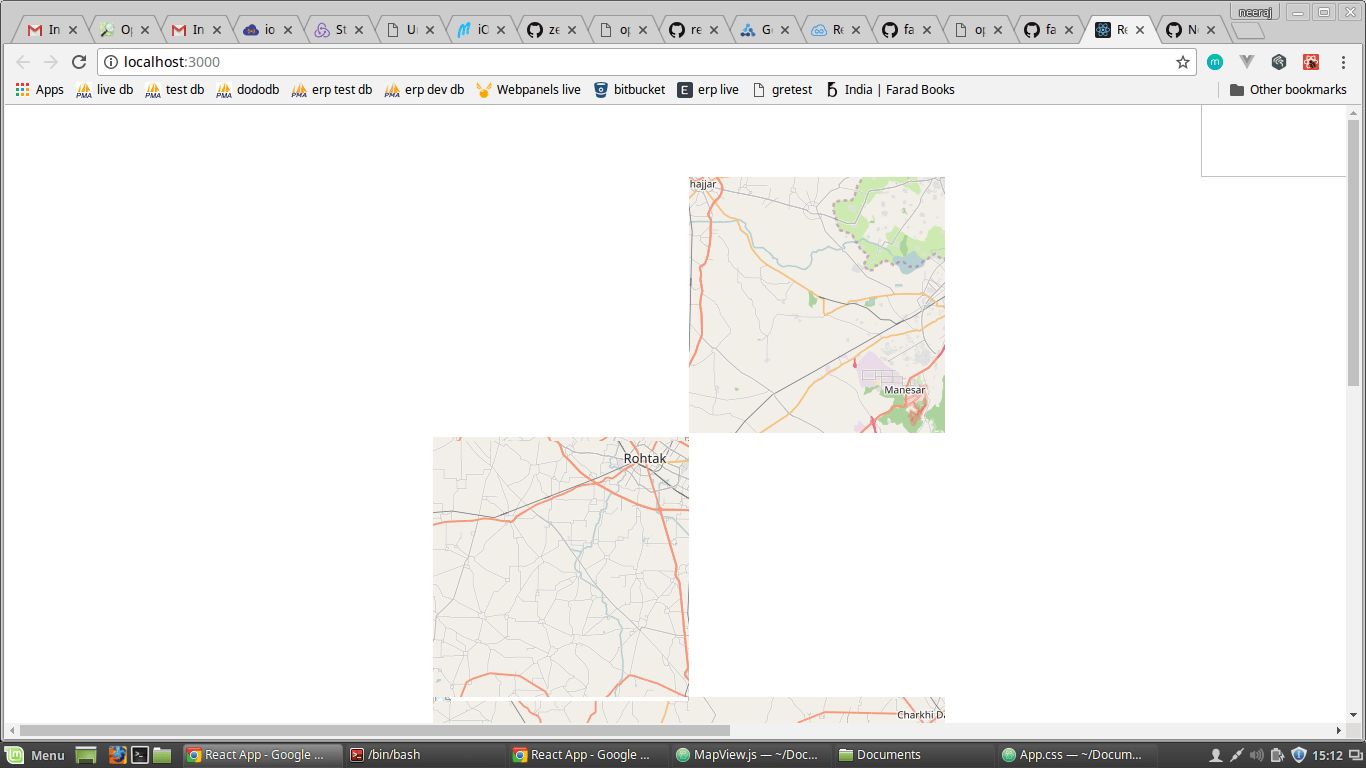Screen dimensions: 1366x768
Task: Bookmark this page with the star icon
Action: (1183, 62)
